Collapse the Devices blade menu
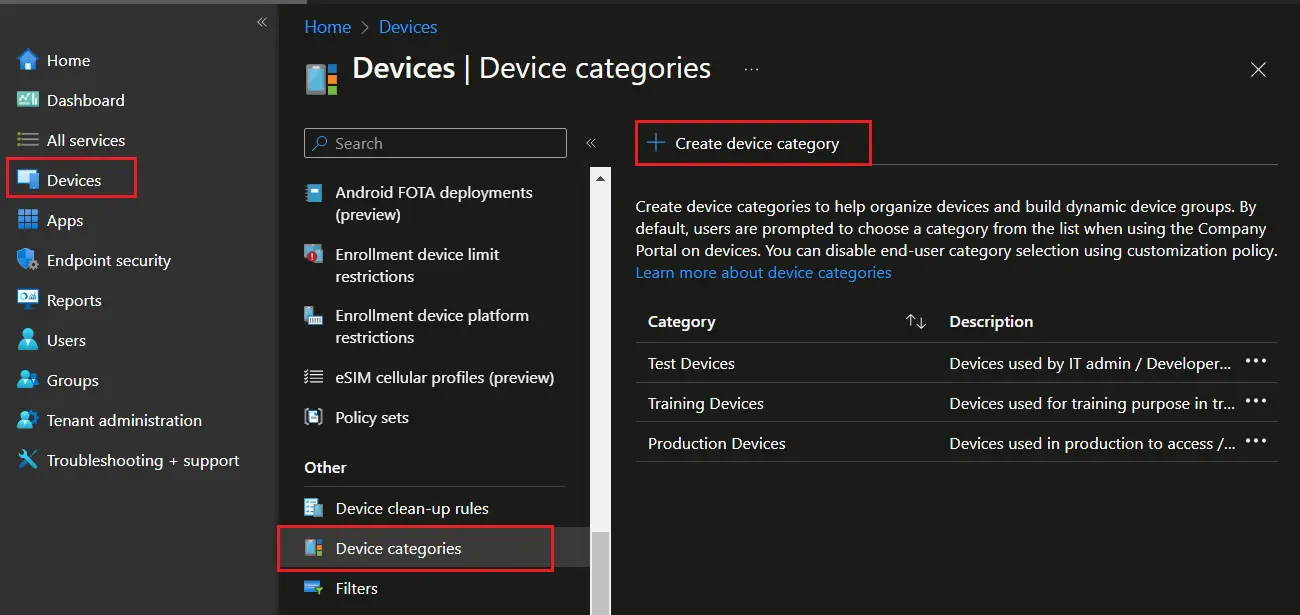Image resolution: width=1300 pixels, height=615 pixels. point(591,143)
